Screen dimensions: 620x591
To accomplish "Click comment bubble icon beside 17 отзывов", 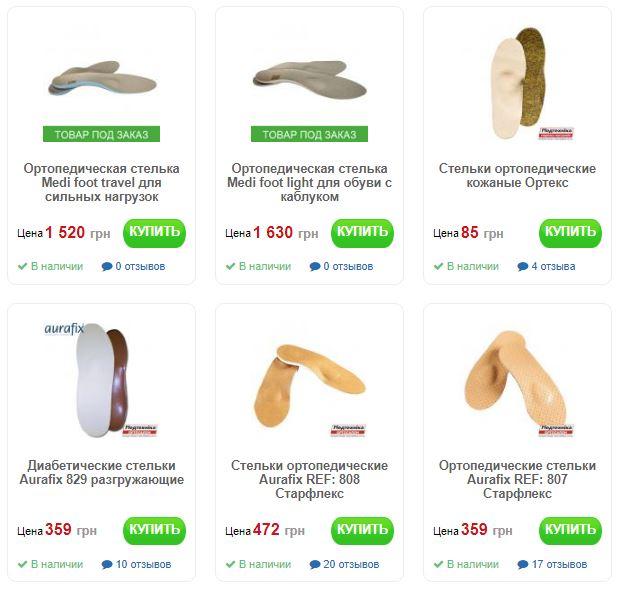I will (x=523, y=565).
